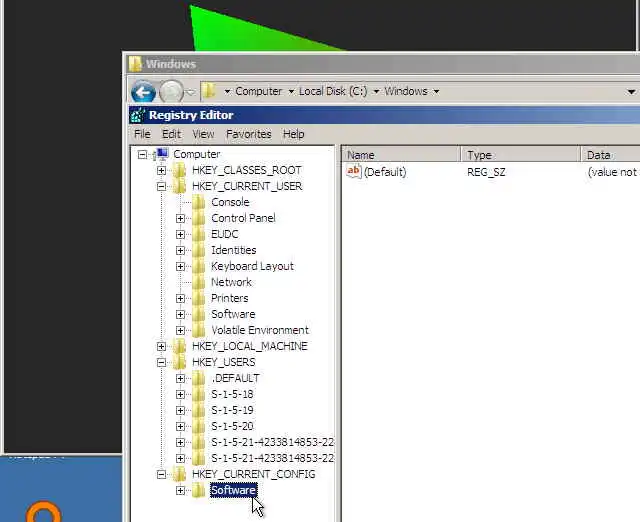The height and width of the screenshot is (522, 640).
Task: Select the S-1-5-20 key
Action: click(232, 426)
